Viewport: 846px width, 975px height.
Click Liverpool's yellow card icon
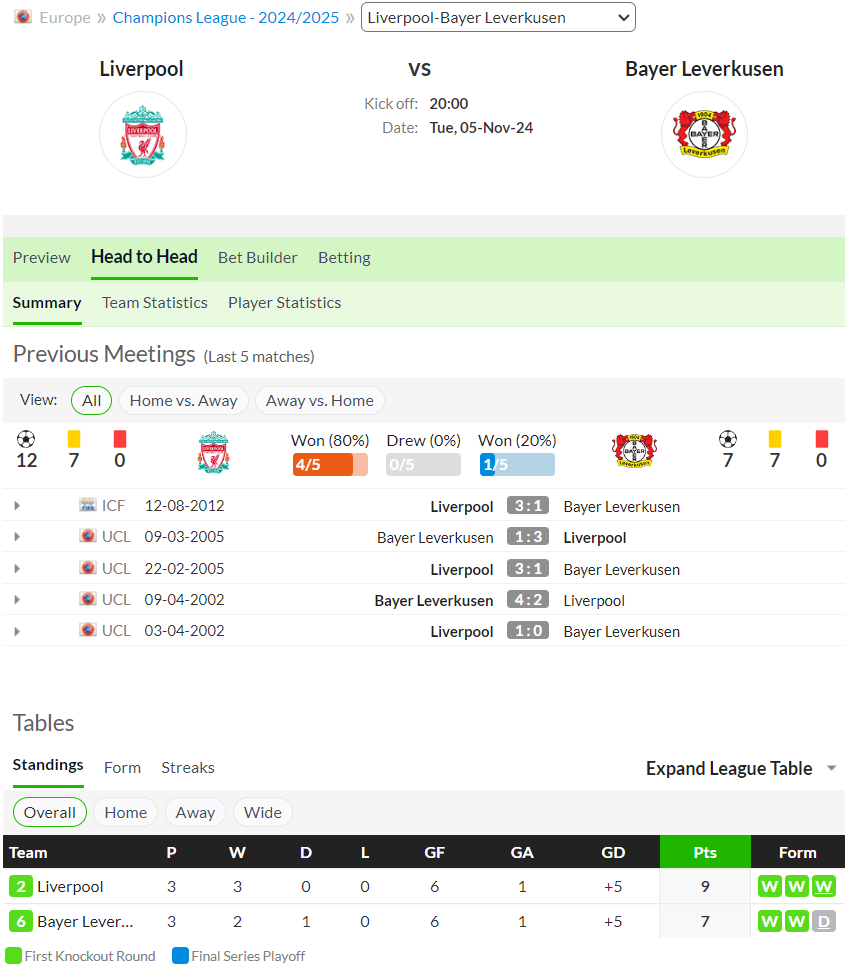(x=74, y=439)
